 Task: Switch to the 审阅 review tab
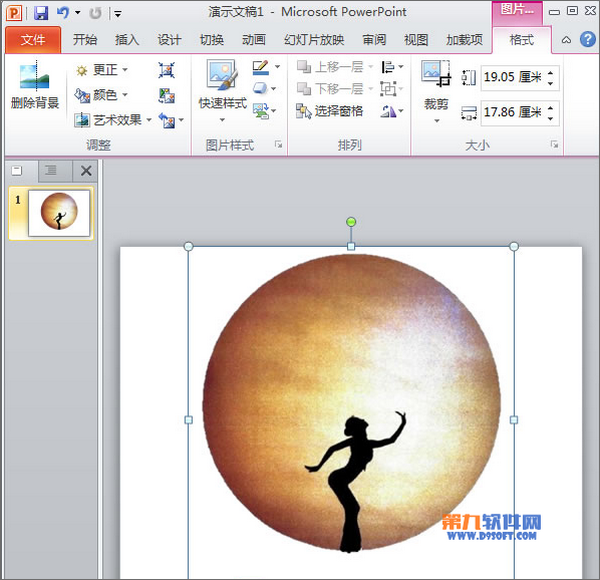[x=374, y=40]
